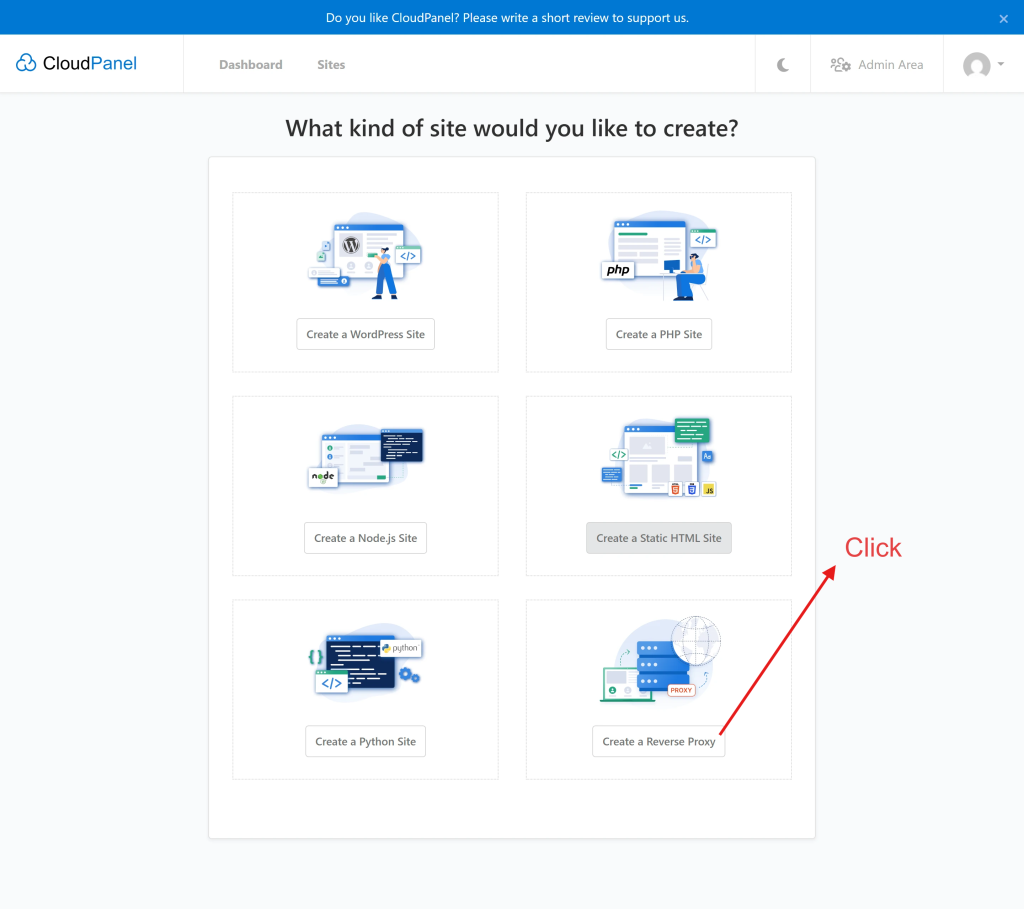Screen dimensions: 1024x909
Task: Close the blue review banner
Action: 1004,18
